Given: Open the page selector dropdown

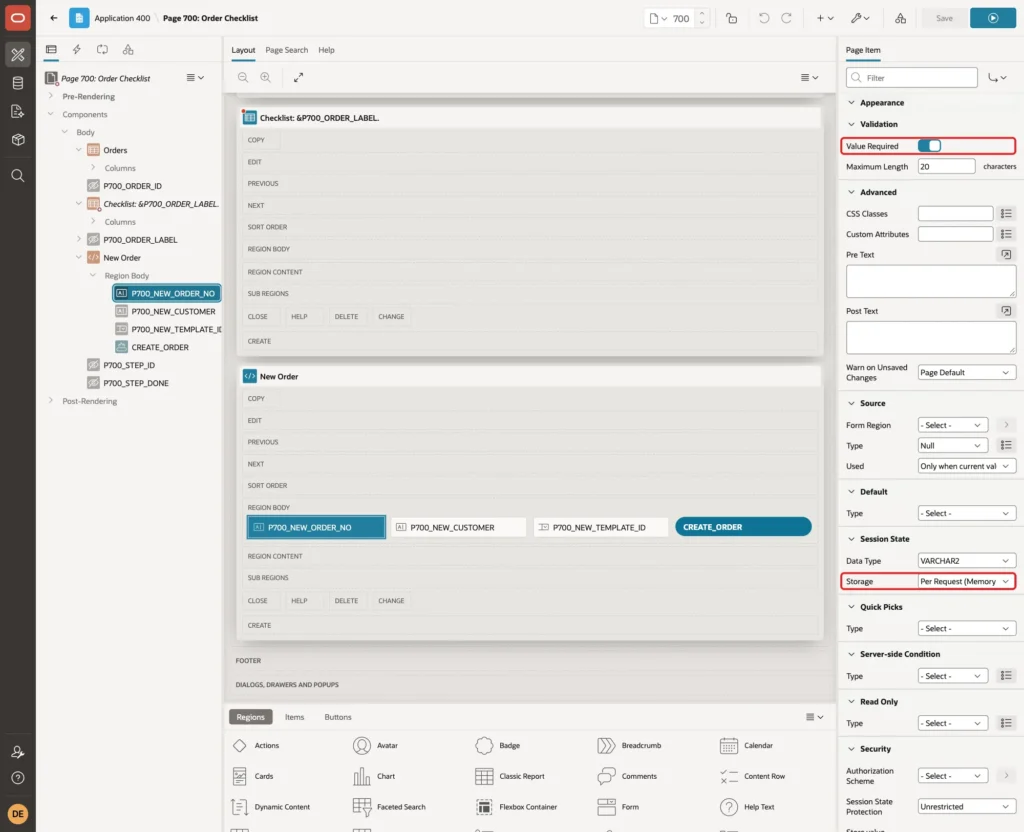Looking at the screenshot, I should (658, 18).
